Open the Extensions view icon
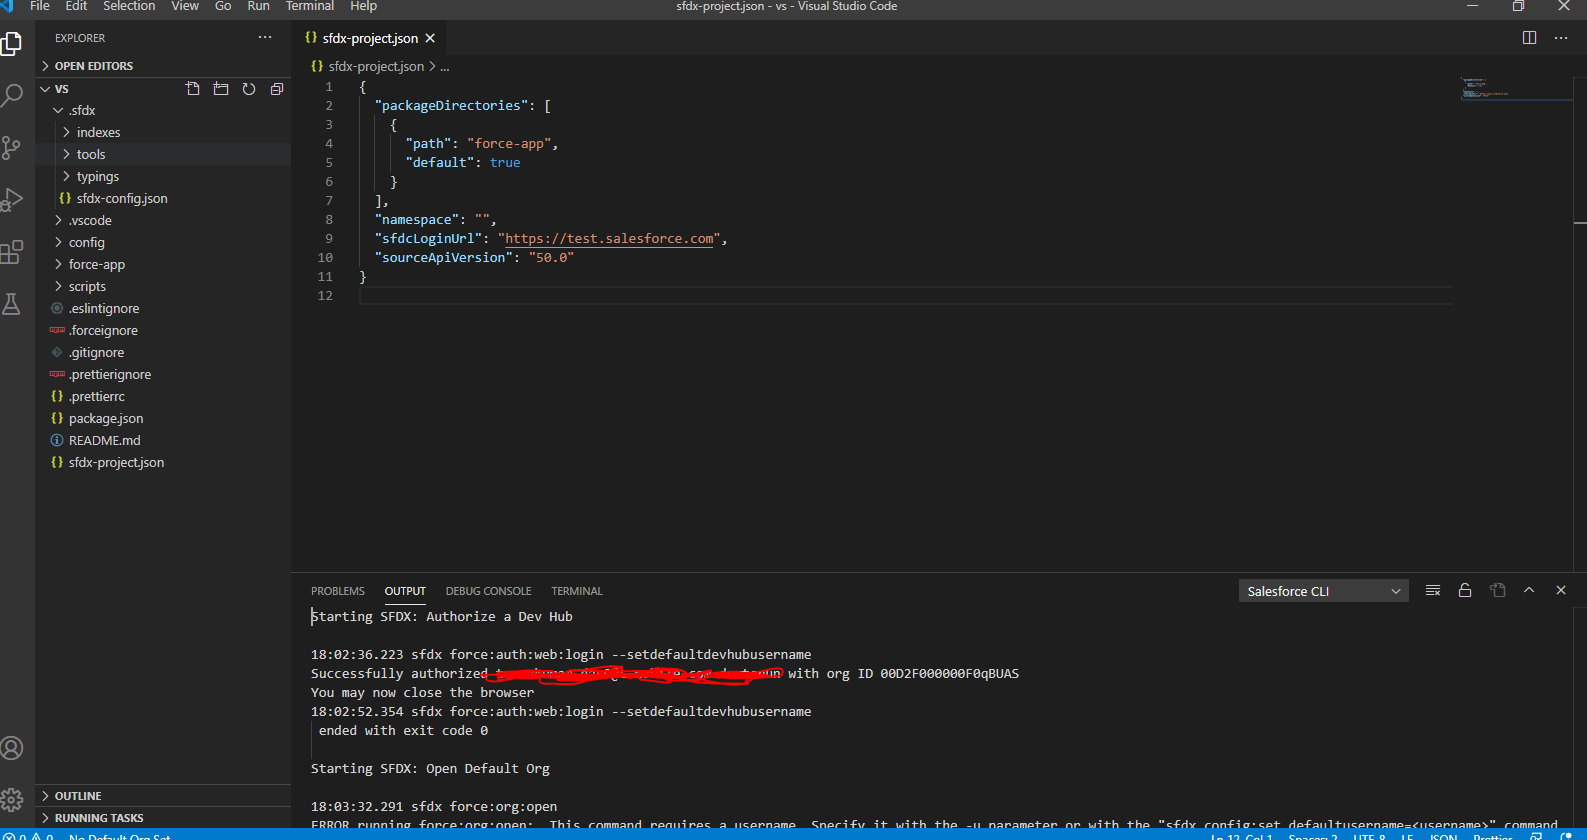The width and height of the screenshot is (1587, 840). coord(12,252)
